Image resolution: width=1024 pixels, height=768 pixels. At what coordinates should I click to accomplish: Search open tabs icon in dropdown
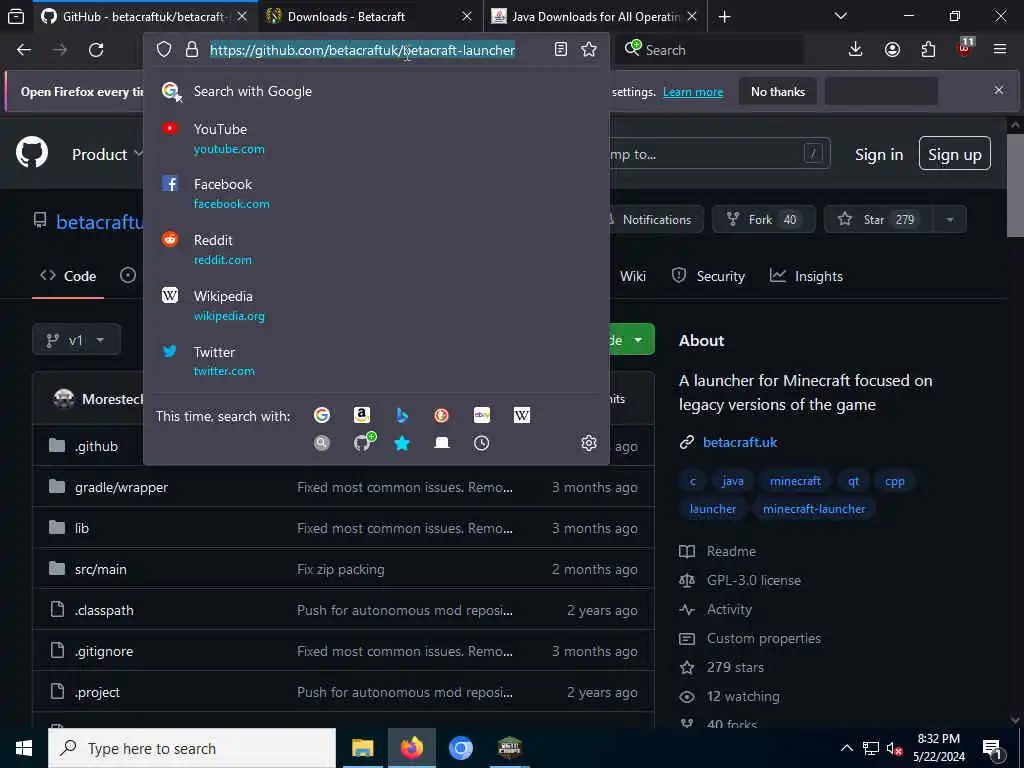pyautogui.click(x=441, y=443)
